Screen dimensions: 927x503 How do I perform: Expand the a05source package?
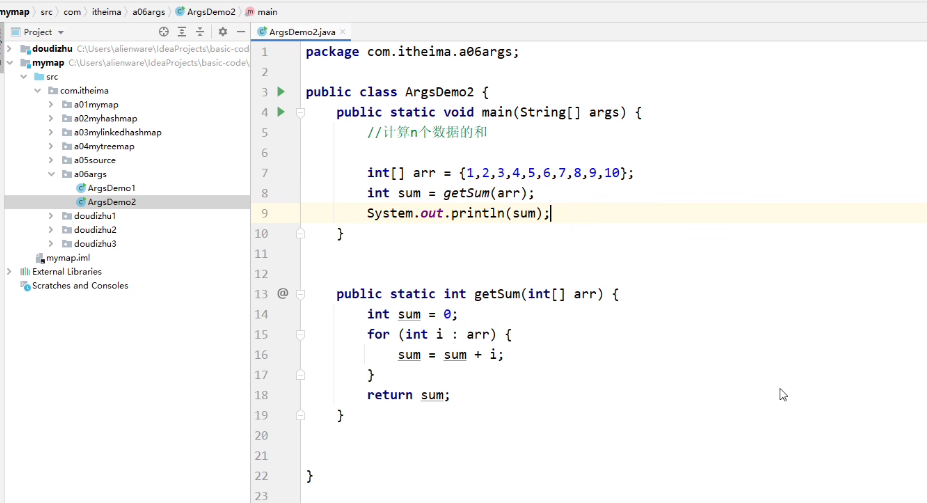(51, 160)
